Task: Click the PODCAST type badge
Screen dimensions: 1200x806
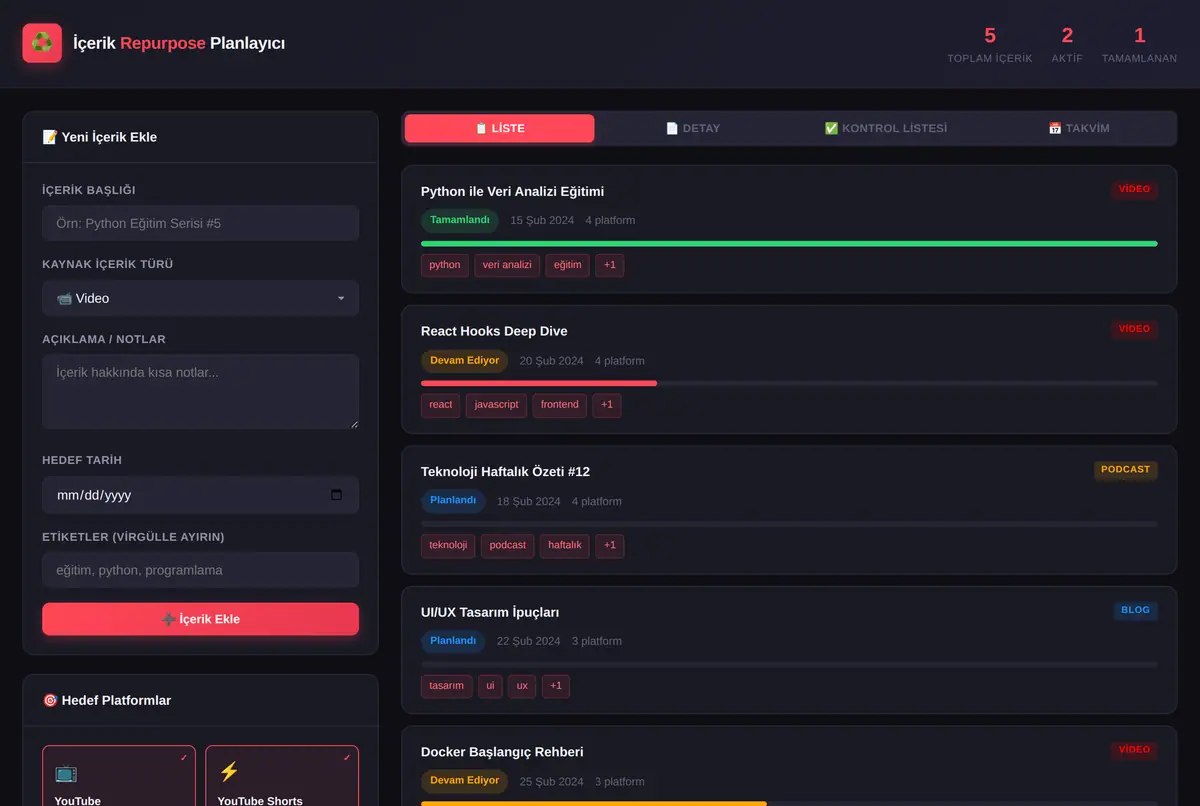Action: (x=1126, y=469)
